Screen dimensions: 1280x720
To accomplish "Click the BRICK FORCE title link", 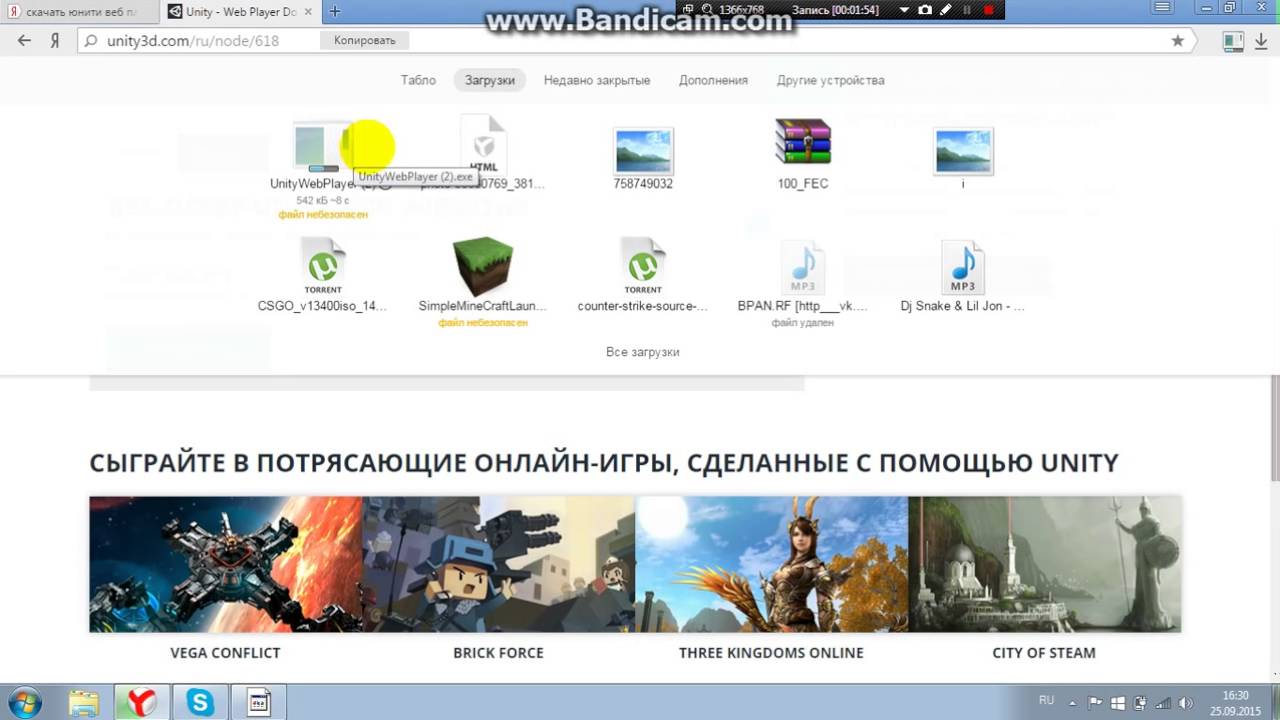I will click(498, 653).
